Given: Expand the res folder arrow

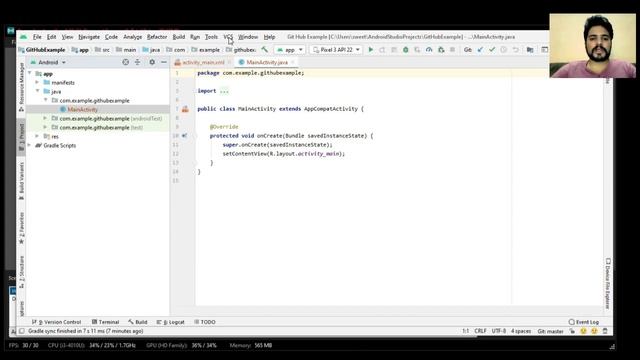Looking at the screenshot, I should [38, 136].
